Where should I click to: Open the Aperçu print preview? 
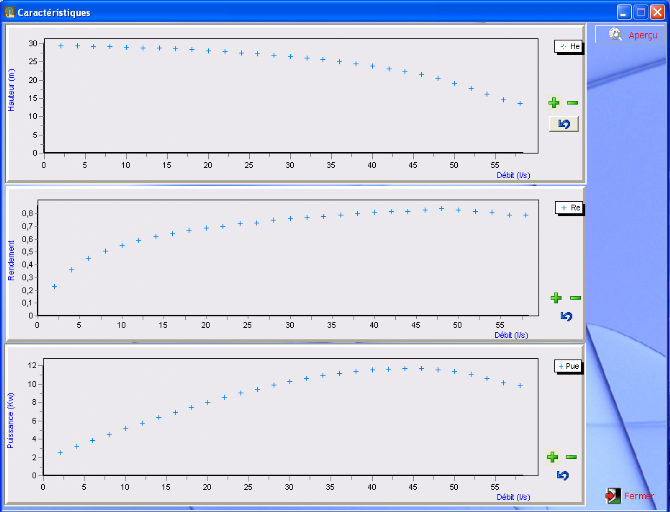[633, 34]
